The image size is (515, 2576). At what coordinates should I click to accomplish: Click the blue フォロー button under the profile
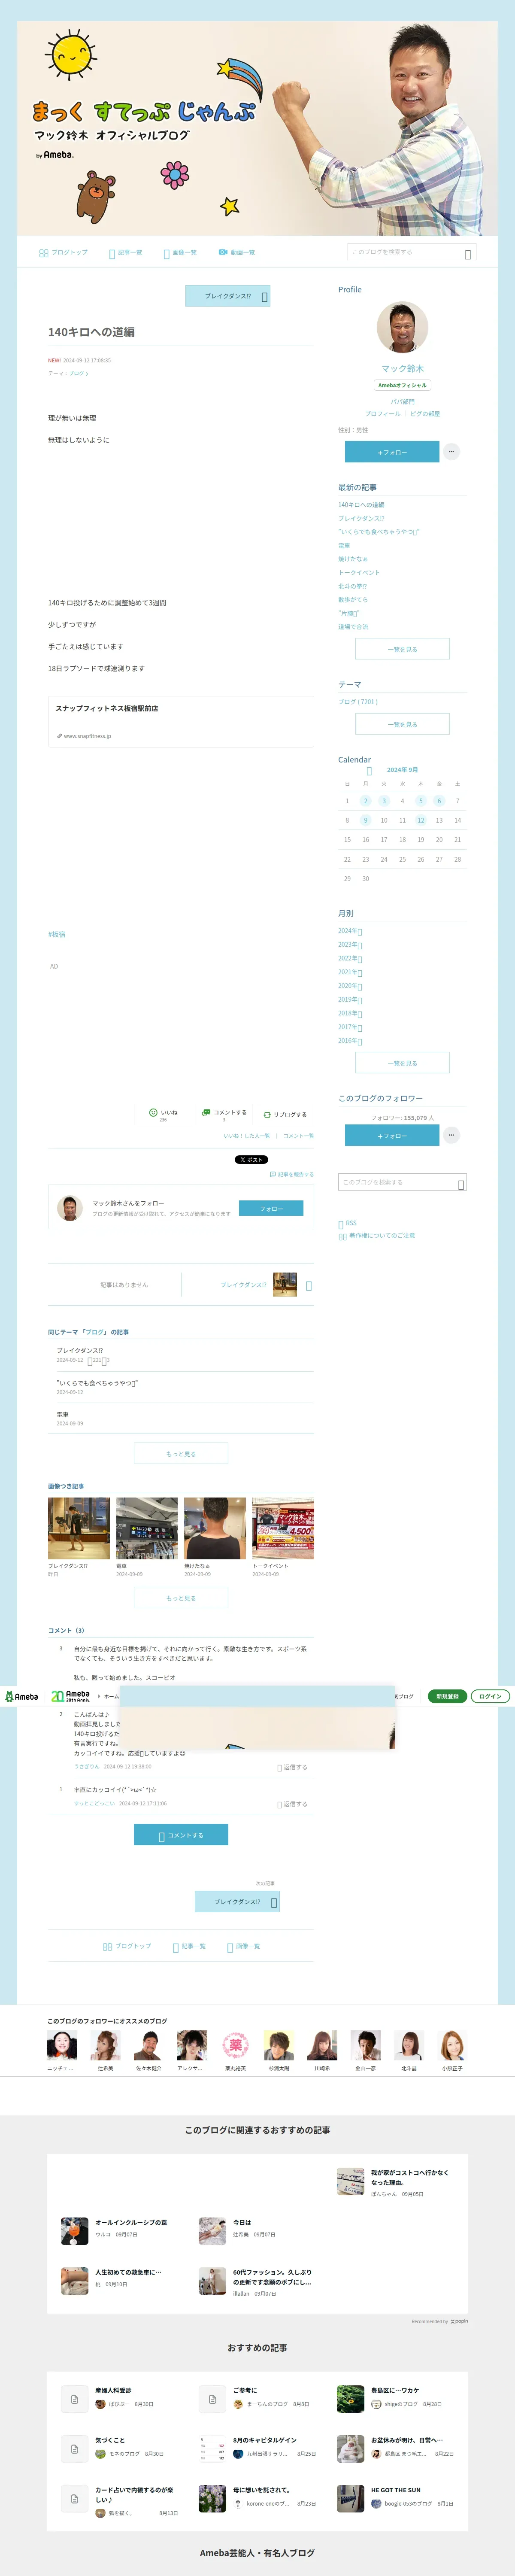click(x=392, y=452)
